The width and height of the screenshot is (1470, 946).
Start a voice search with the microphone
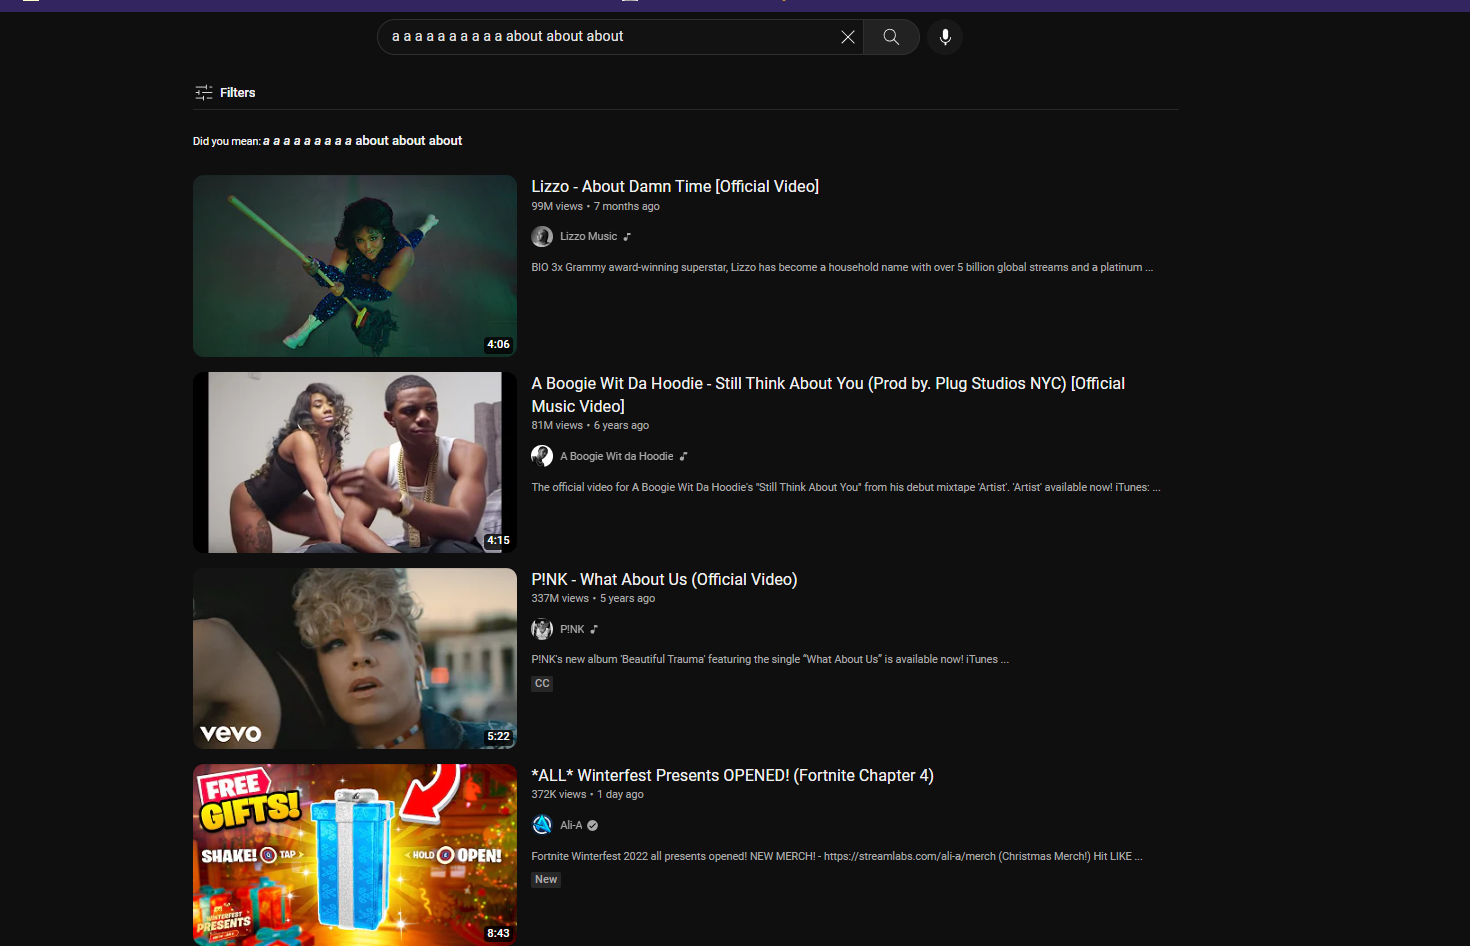[x=944, y=37]
